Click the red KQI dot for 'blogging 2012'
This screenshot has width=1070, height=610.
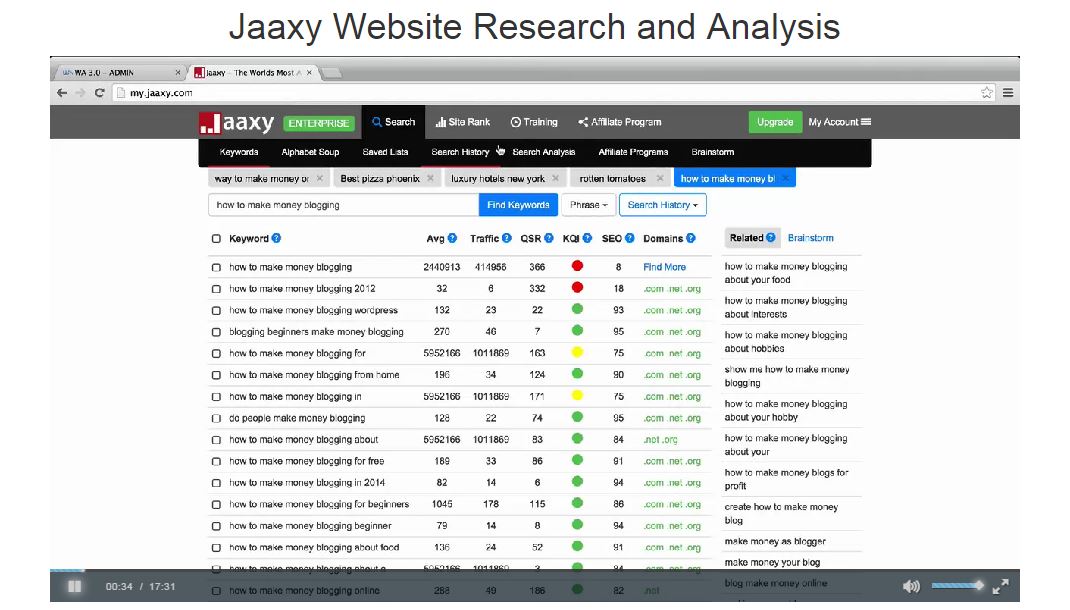577,287
